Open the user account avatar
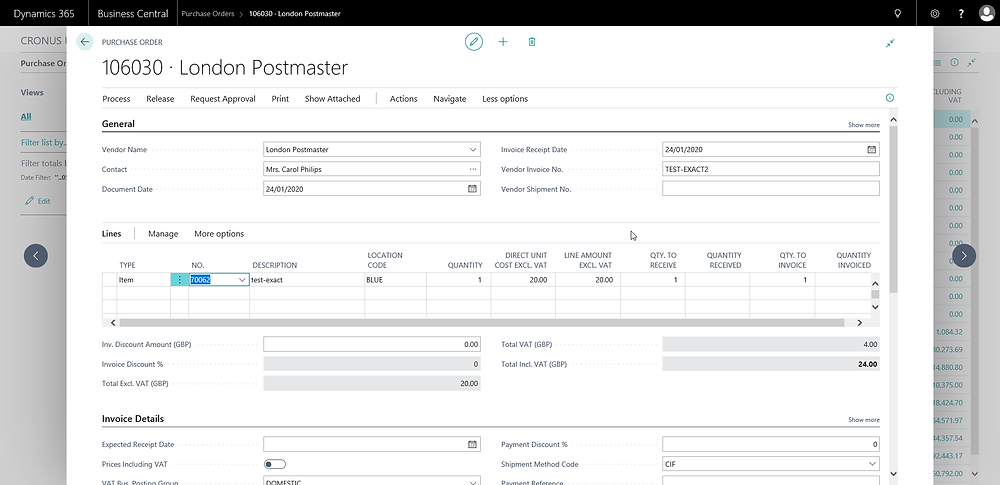This screenshot has width=1000, height=485. coord(987,13)
